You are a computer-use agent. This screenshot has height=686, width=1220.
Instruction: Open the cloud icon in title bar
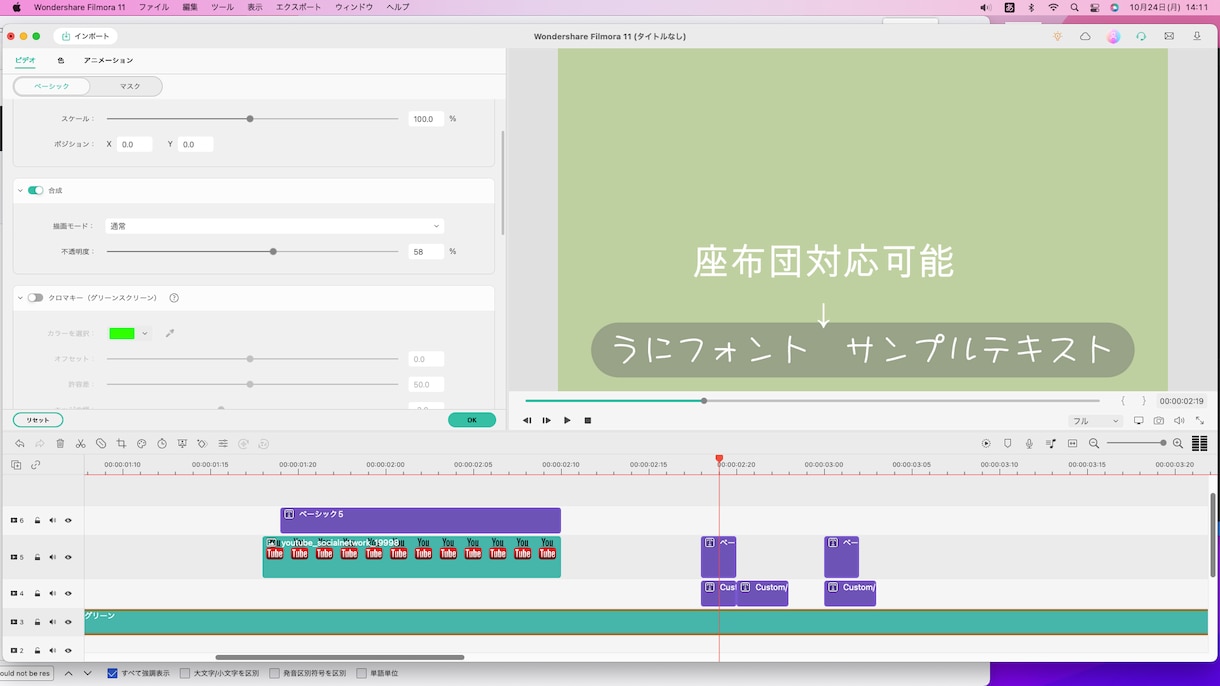click(1085, 36)
